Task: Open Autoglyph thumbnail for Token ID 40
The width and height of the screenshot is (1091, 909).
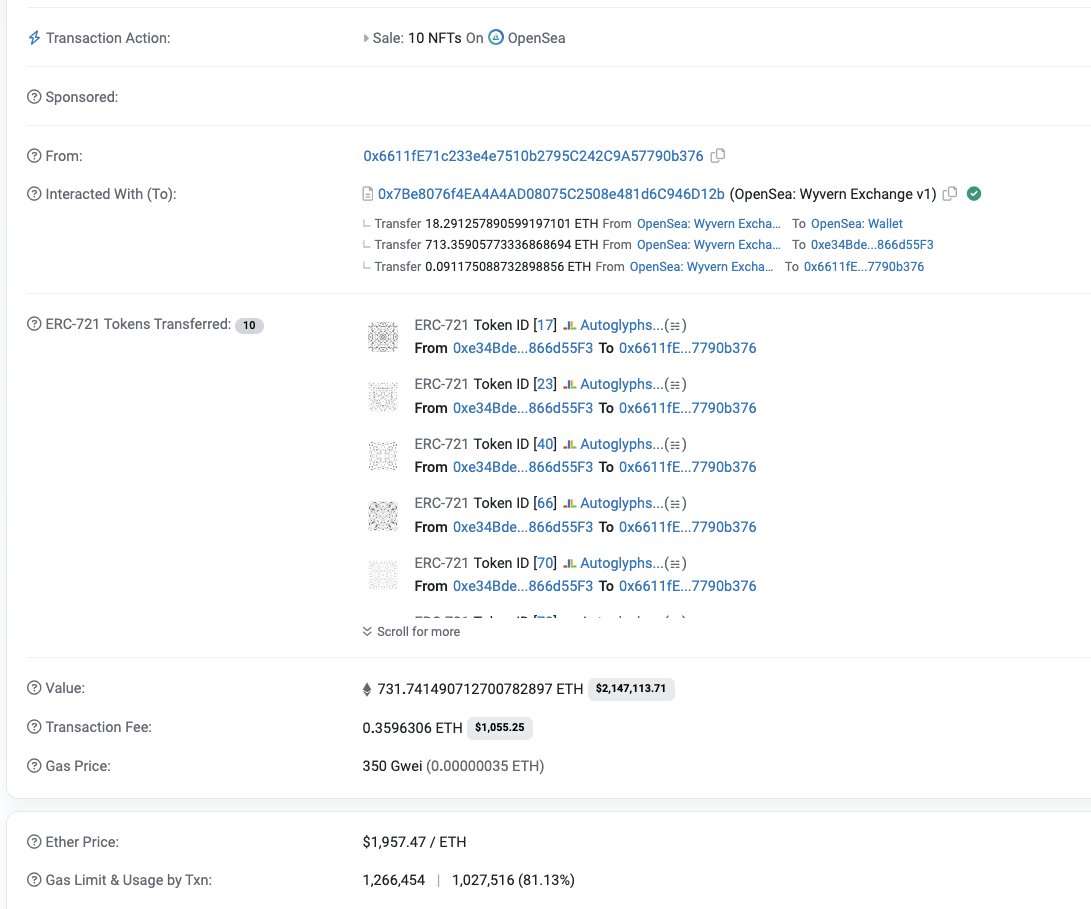Action: tap(383, 456)
